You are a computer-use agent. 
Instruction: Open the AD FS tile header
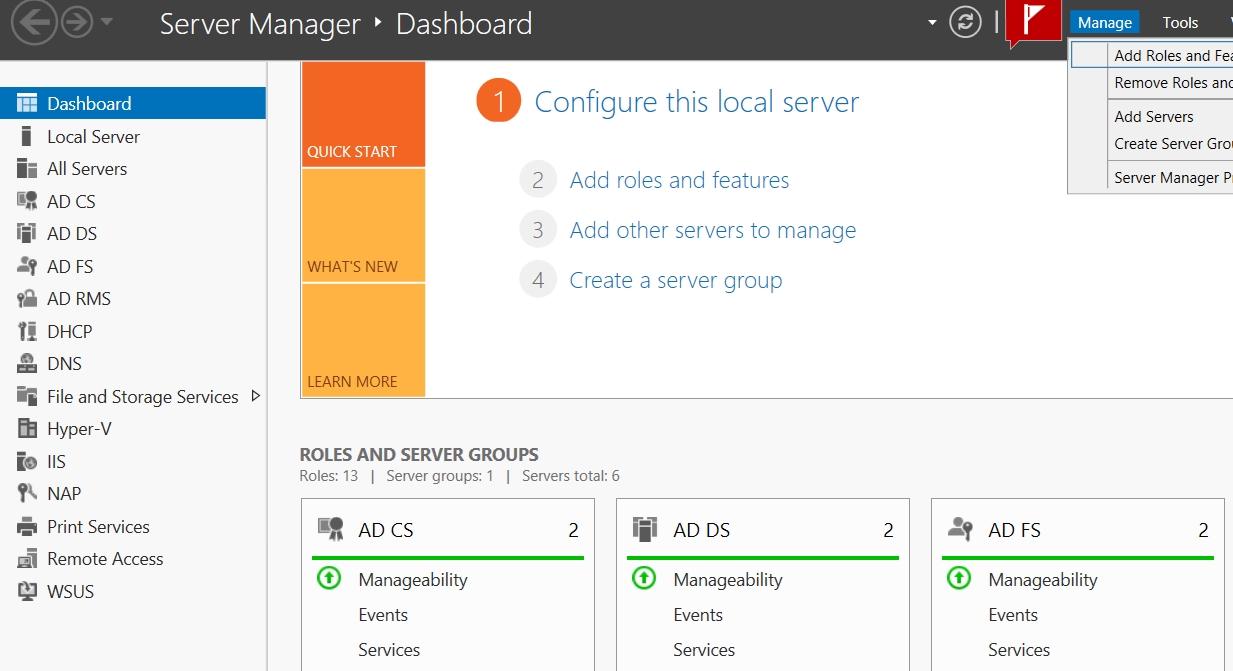click(x=1078, y=530)
